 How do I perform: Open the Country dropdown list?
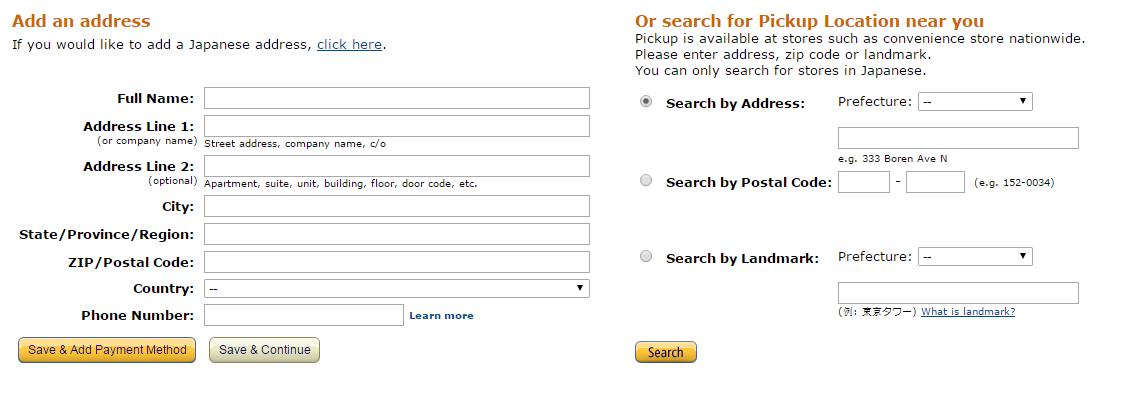click(397, 288)
